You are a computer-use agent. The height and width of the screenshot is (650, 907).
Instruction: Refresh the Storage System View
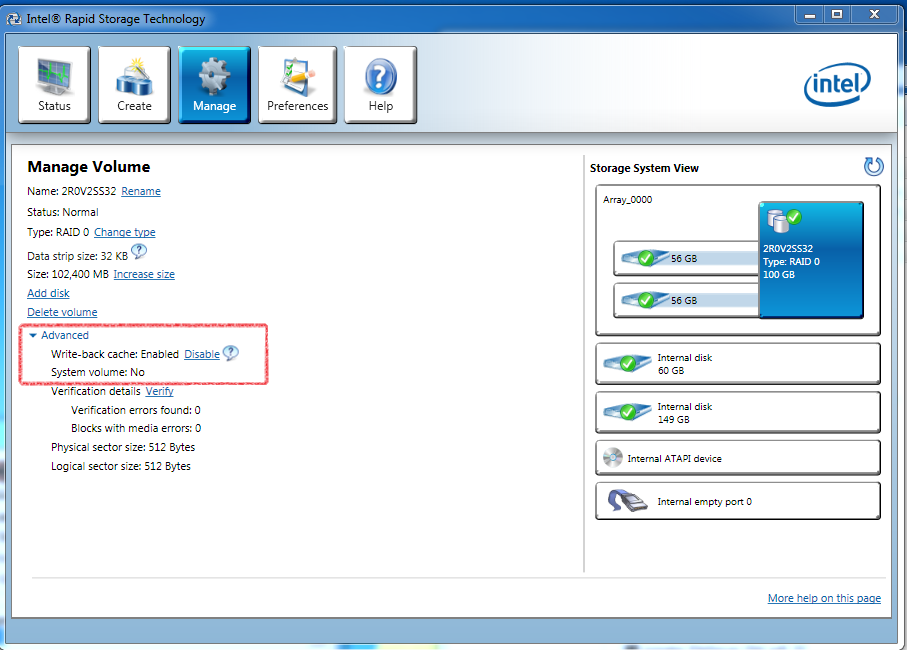[873, 167]
